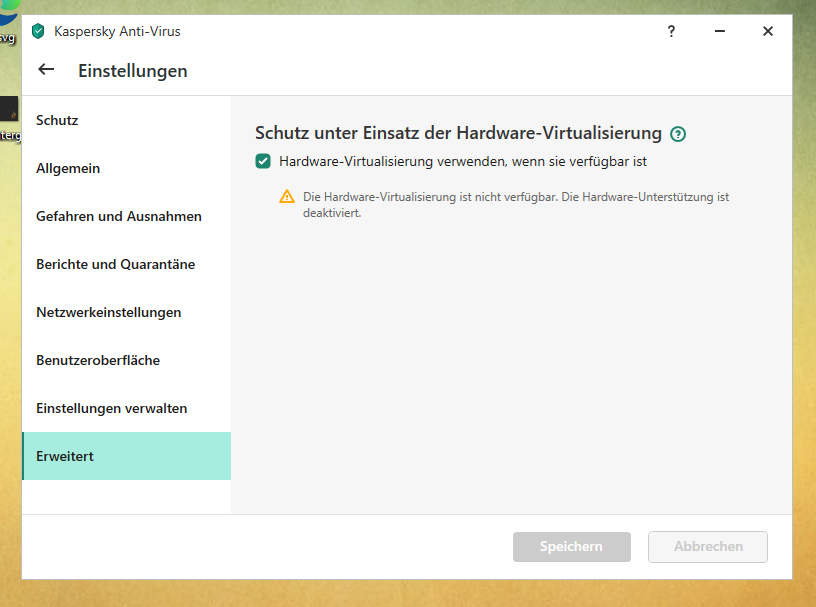Click the Einstellungen page title

click(x=133, y=71)
